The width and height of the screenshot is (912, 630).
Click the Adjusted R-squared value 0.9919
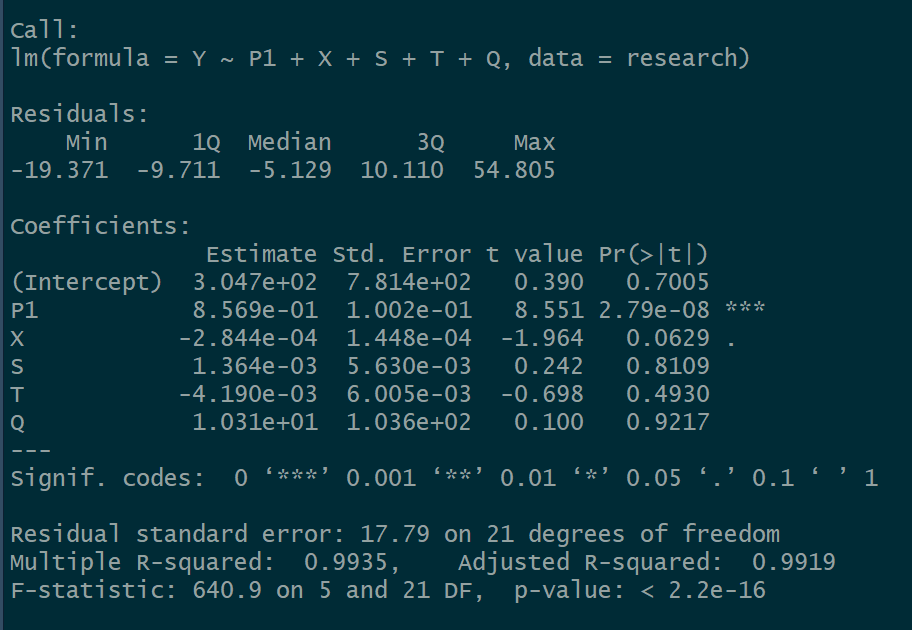(793, 563)
